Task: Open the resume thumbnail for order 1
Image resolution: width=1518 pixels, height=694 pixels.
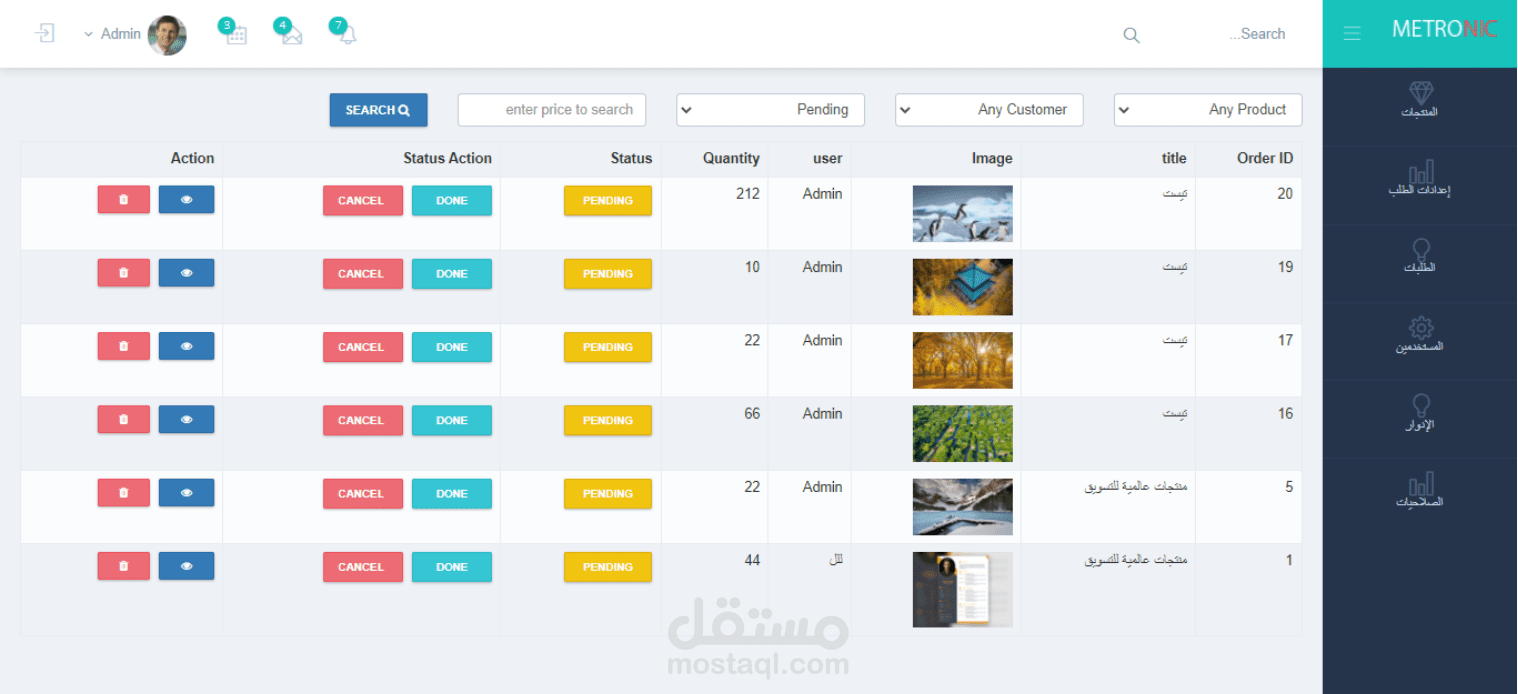Action: 962,590
